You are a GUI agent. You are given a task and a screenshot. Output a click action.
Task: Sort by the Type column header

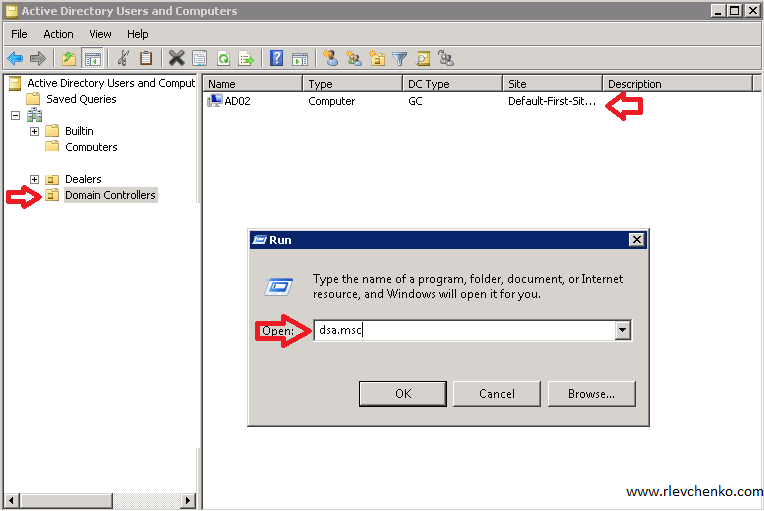pos(353,84)
